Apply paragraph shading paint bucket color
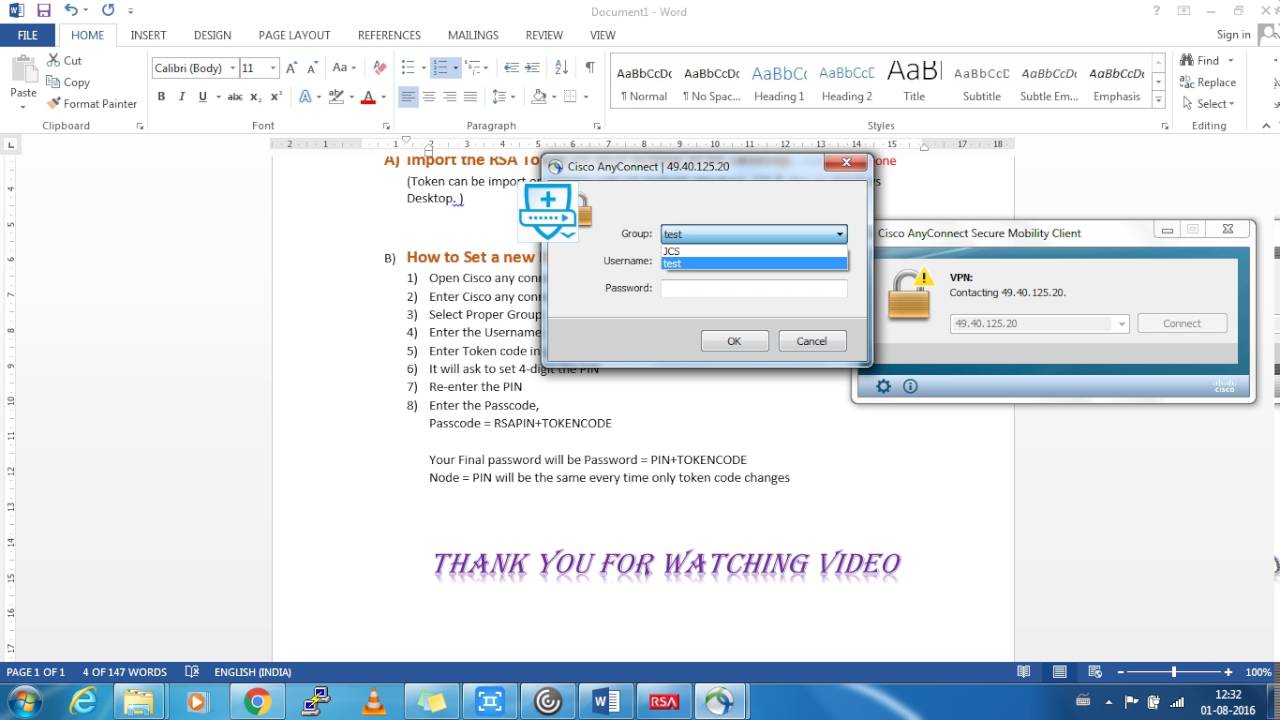The height and width of the screenshot is (720, 1280). (539, 97)
